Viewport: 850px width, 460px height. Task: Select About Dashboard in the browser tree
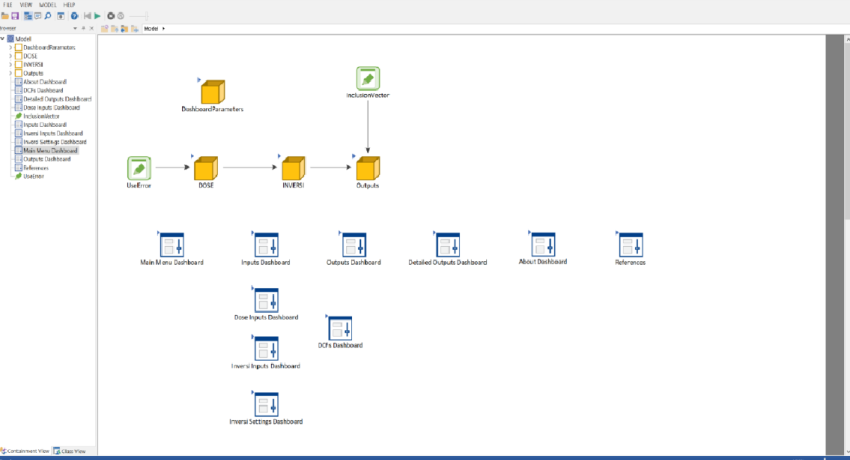(44, 82)
